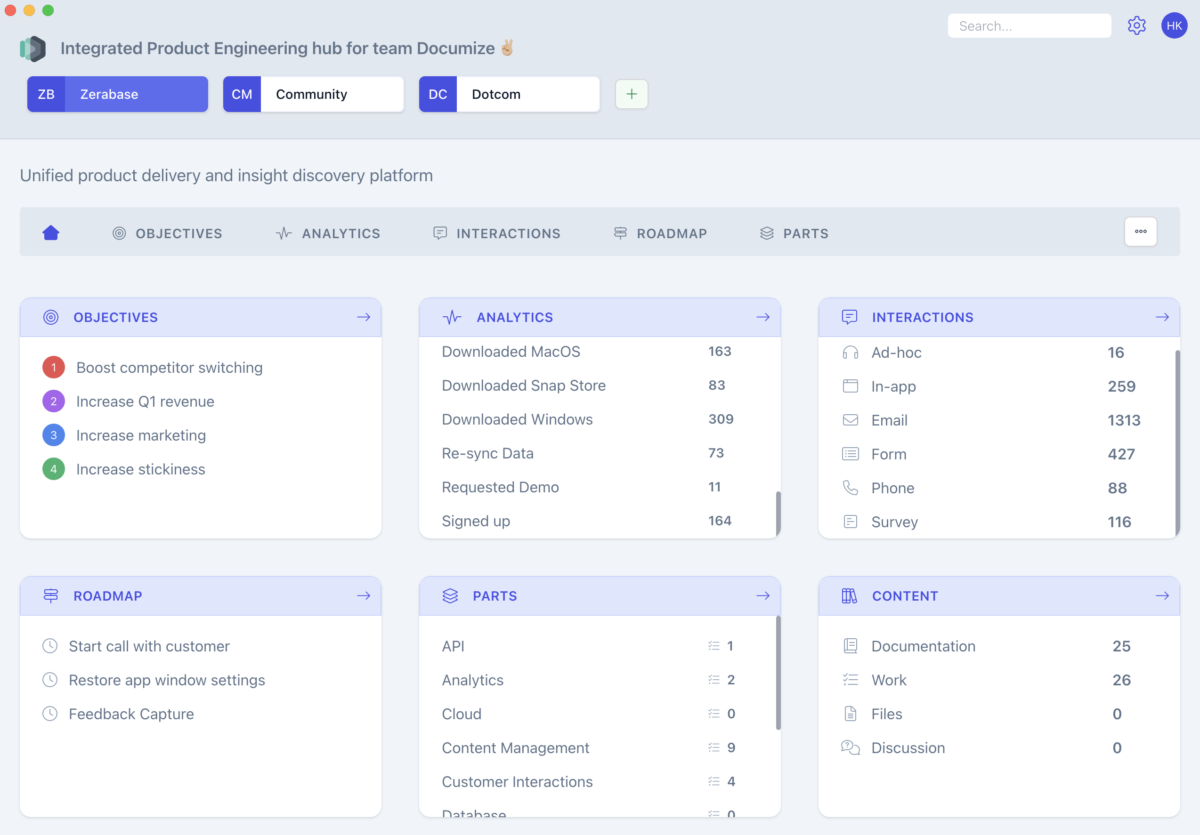Click the target icon on the Objectives panel
This screenshot has width=1200, height=835.
(51, 317)
